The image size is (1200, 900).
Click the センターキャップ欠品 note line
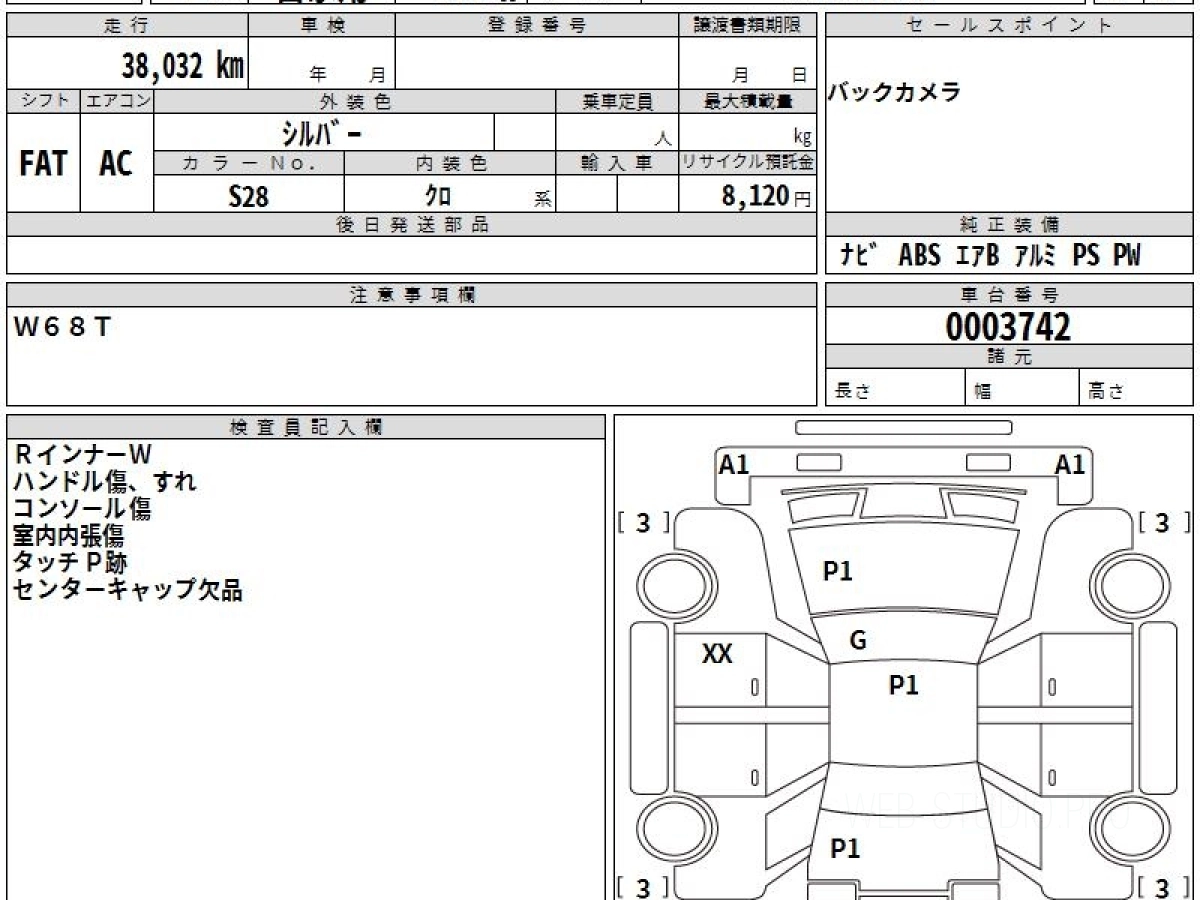128,589
